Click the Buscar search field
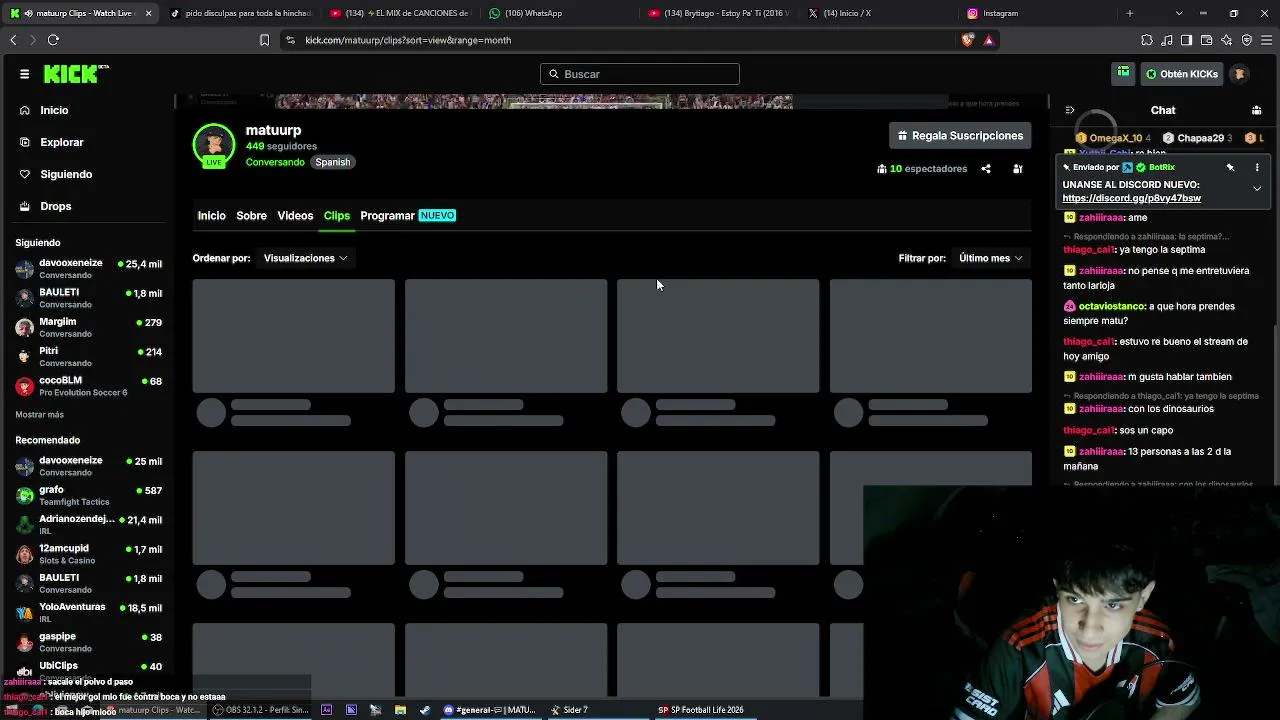Screen dimensions: 1280x720 640,74
